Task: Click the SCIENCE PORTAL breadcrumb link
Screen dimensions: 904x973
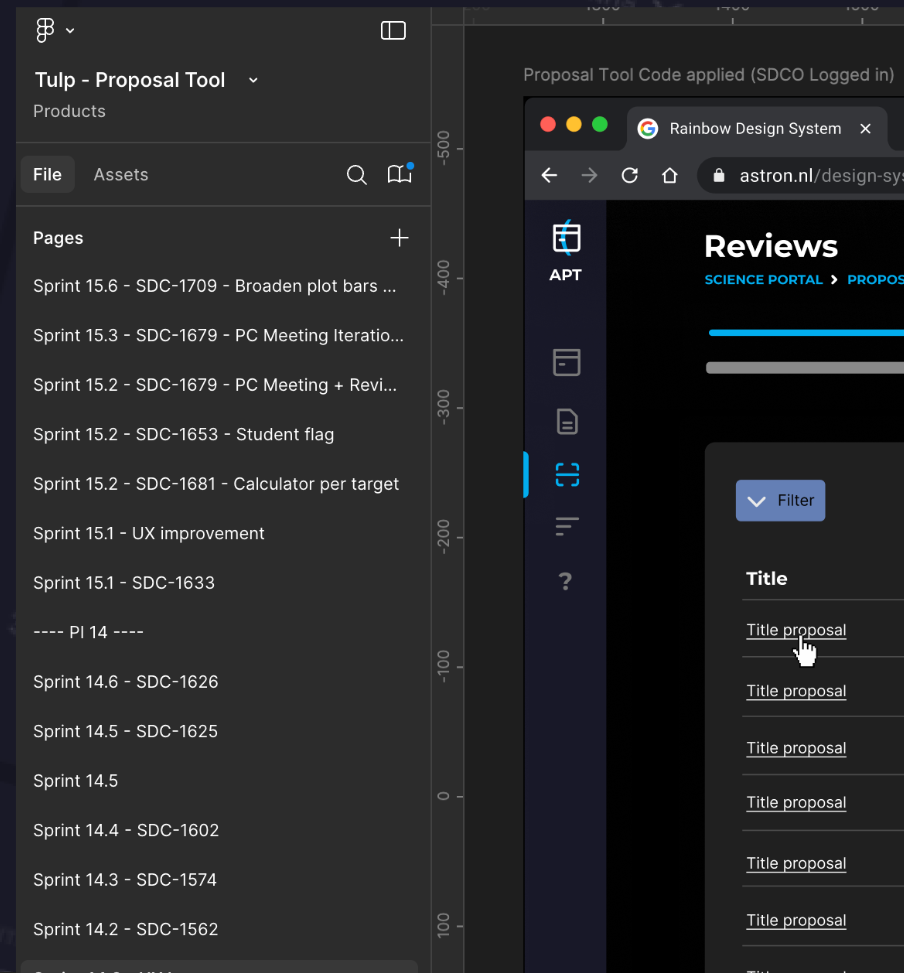Action: pos(763,280)
